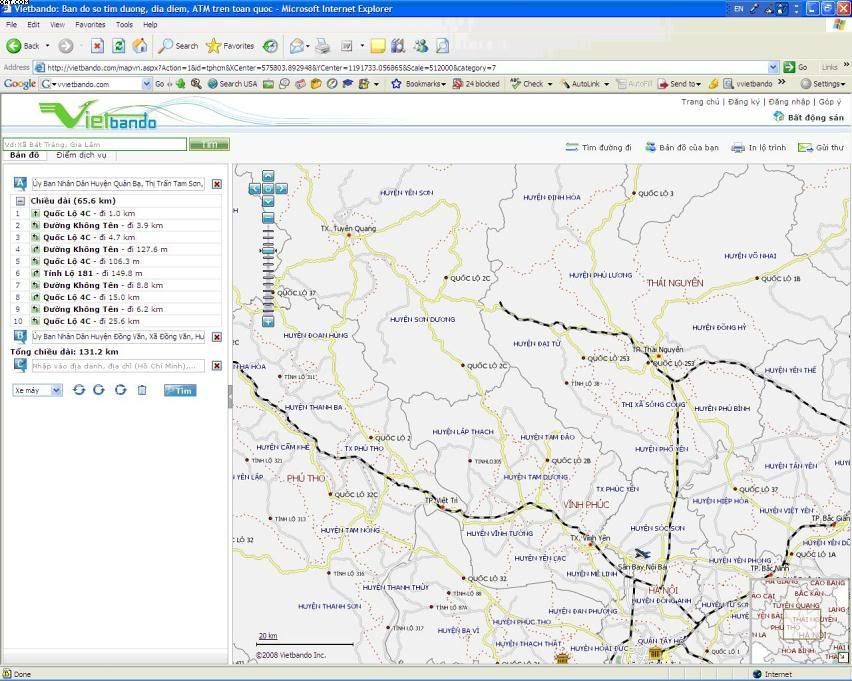Clear the point C address field
The height and width of the screenshot is (681, 852).
tap(217, 366)
